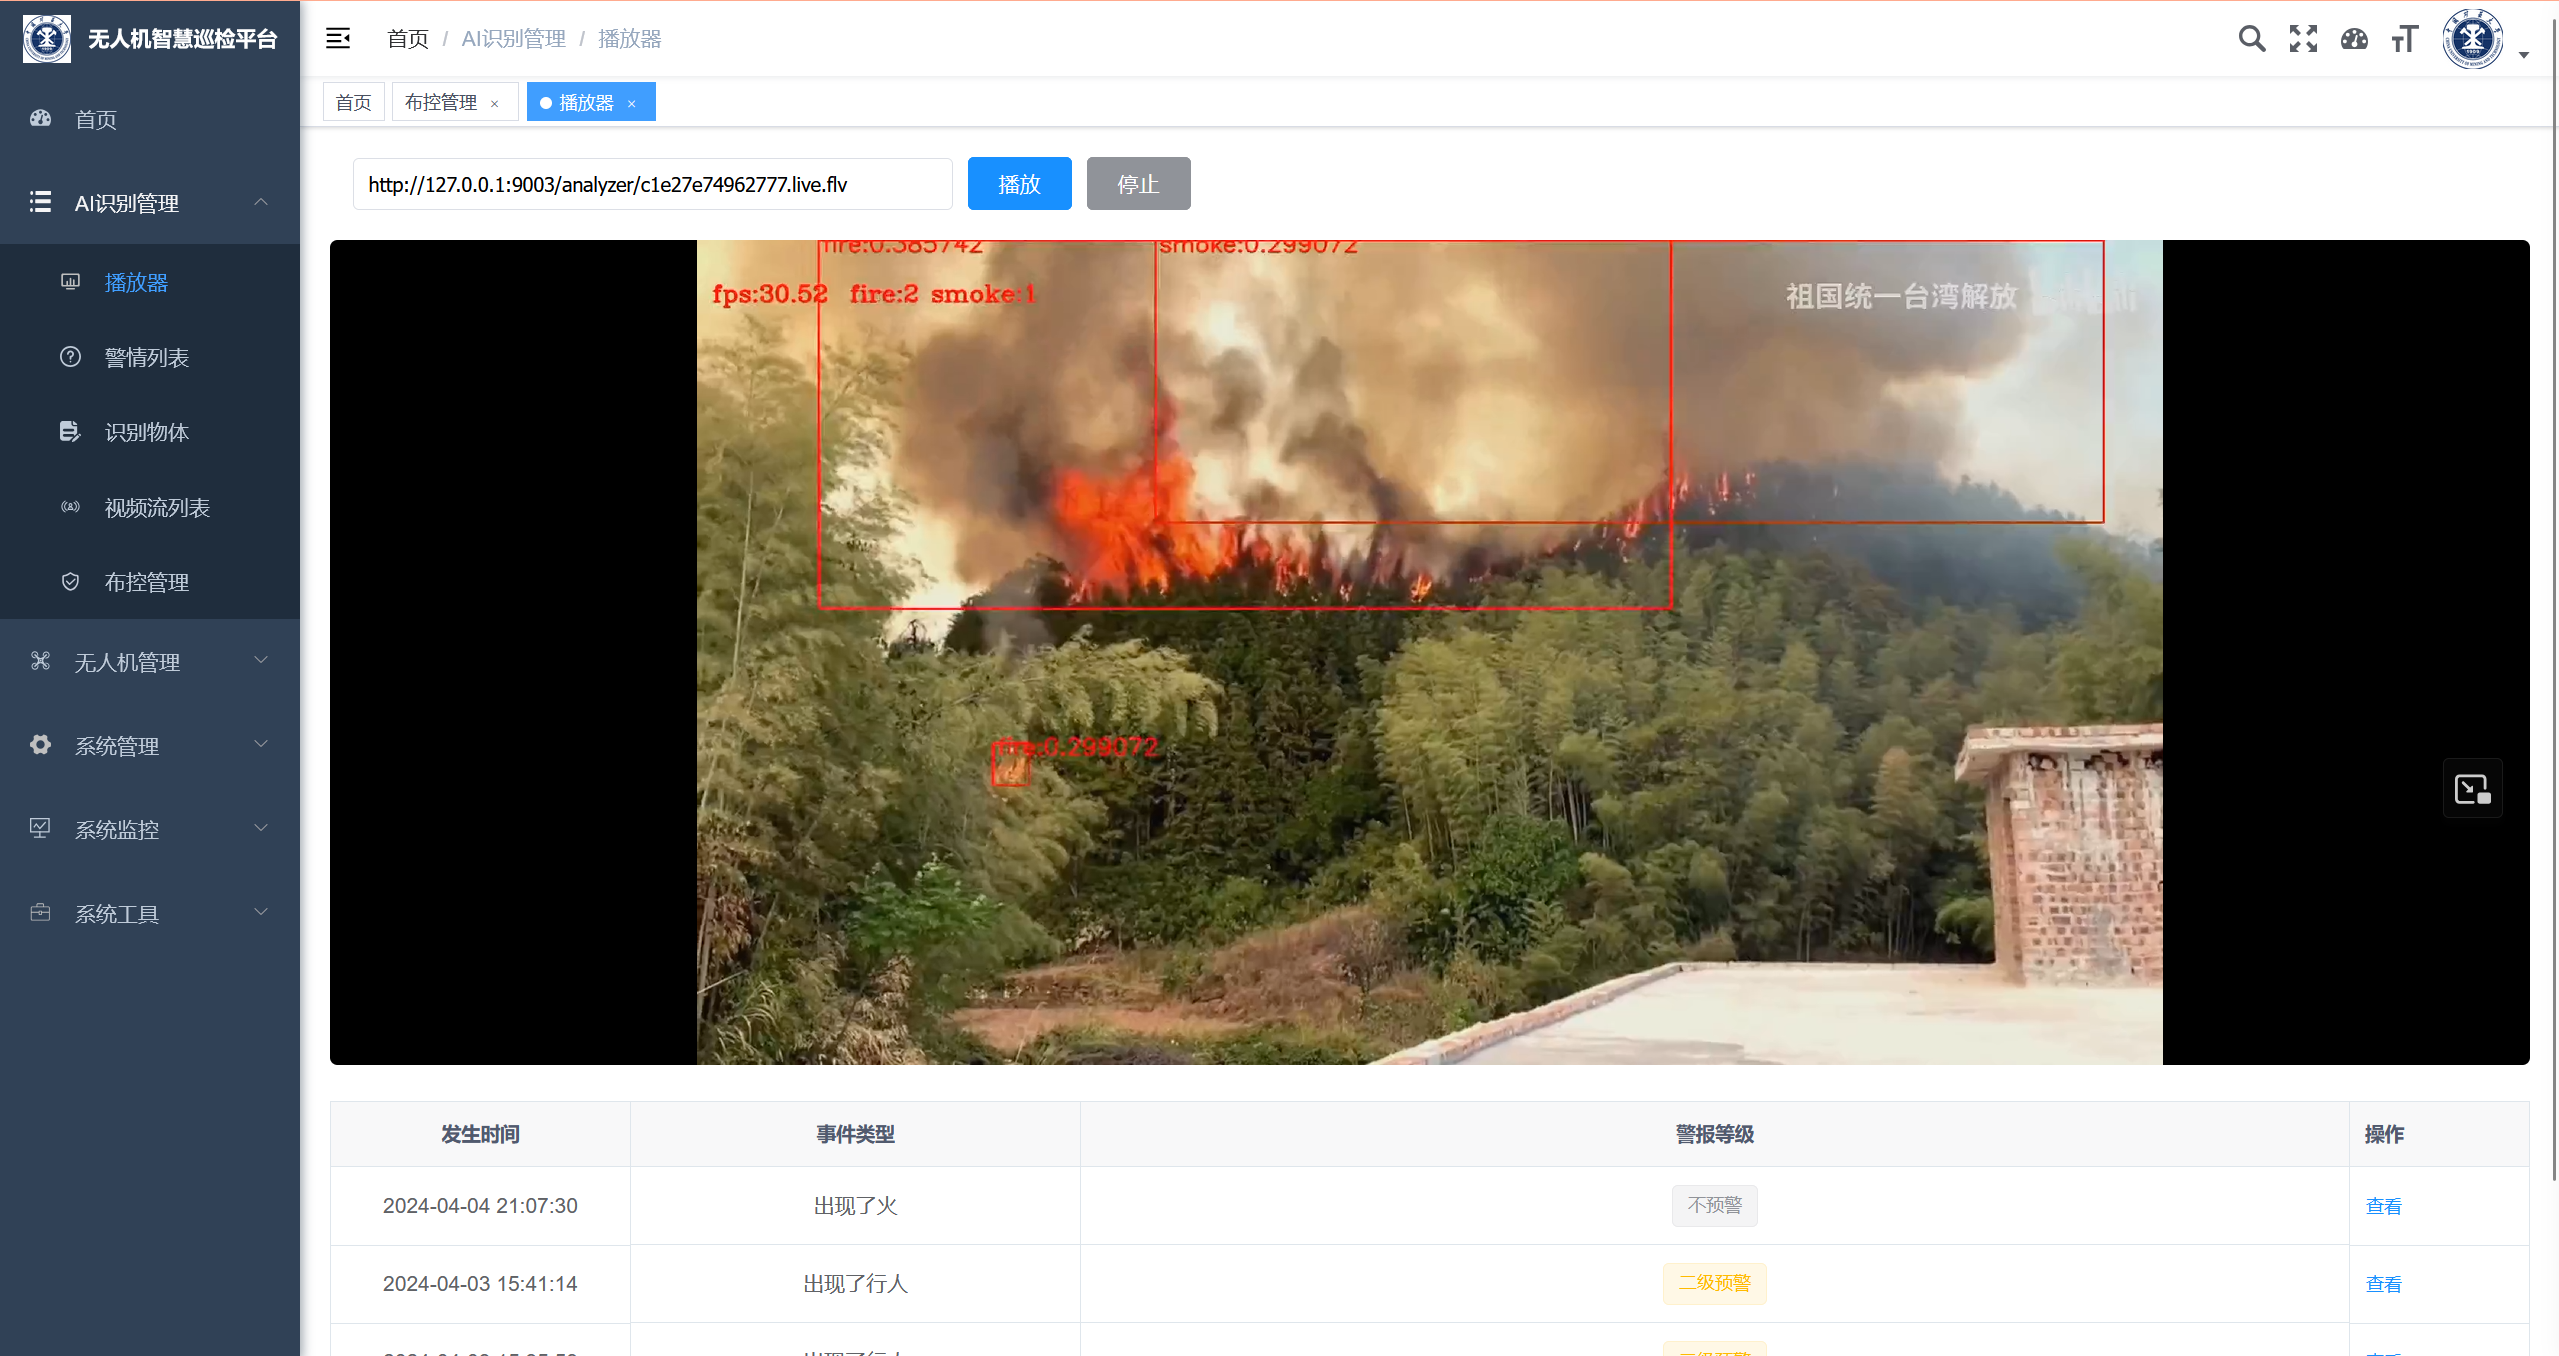
Task: Collapse sidebar with hamburger icon
Action: point(338,38)
